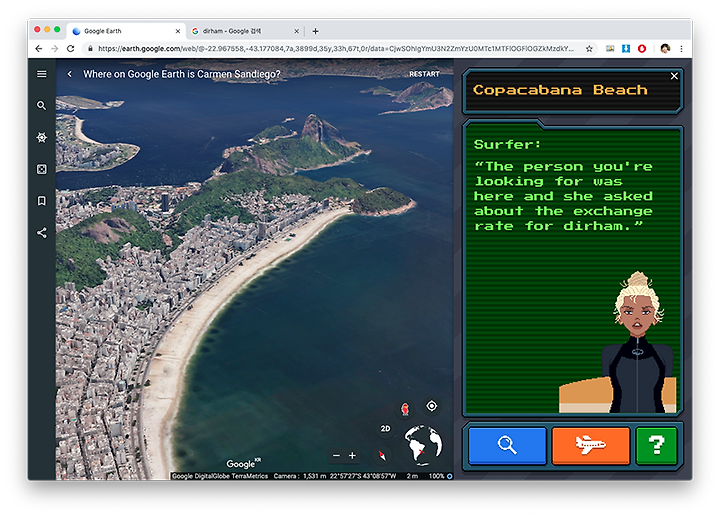Click the compass to reset north
Viewport: 720px width, 517px height.
pyautogui.click(x=382, y=455)
